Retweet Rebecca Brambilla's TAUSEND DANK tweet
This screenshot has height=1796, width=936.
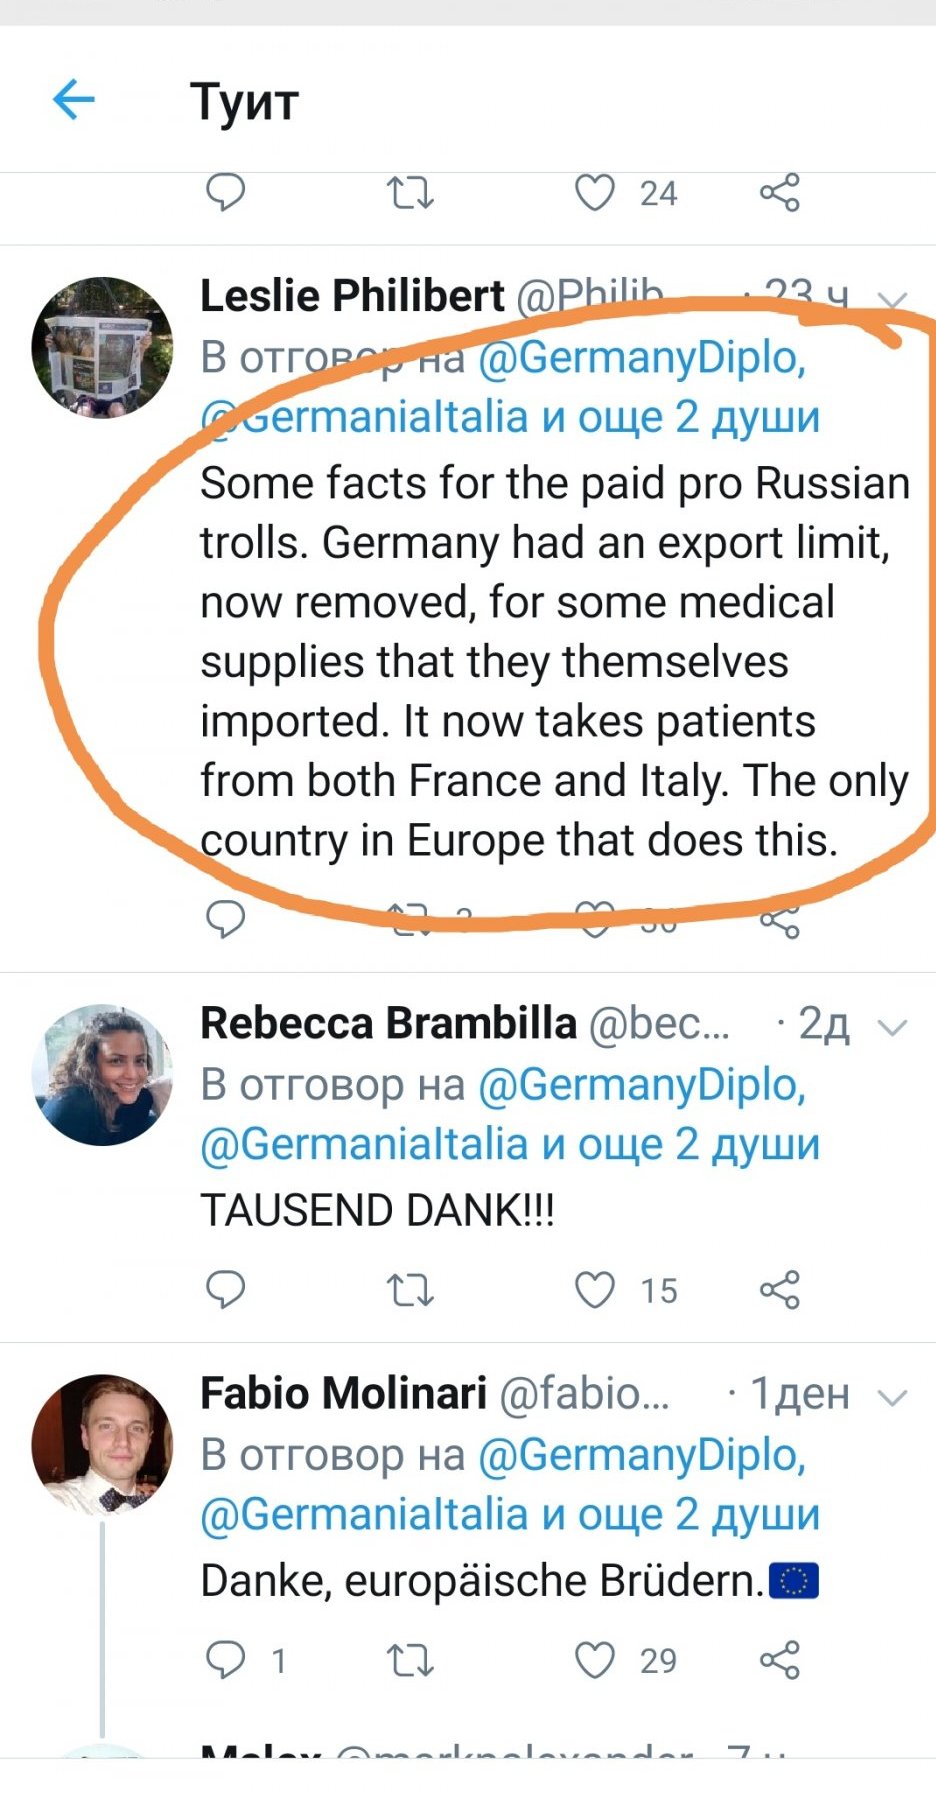(410, 1290)
